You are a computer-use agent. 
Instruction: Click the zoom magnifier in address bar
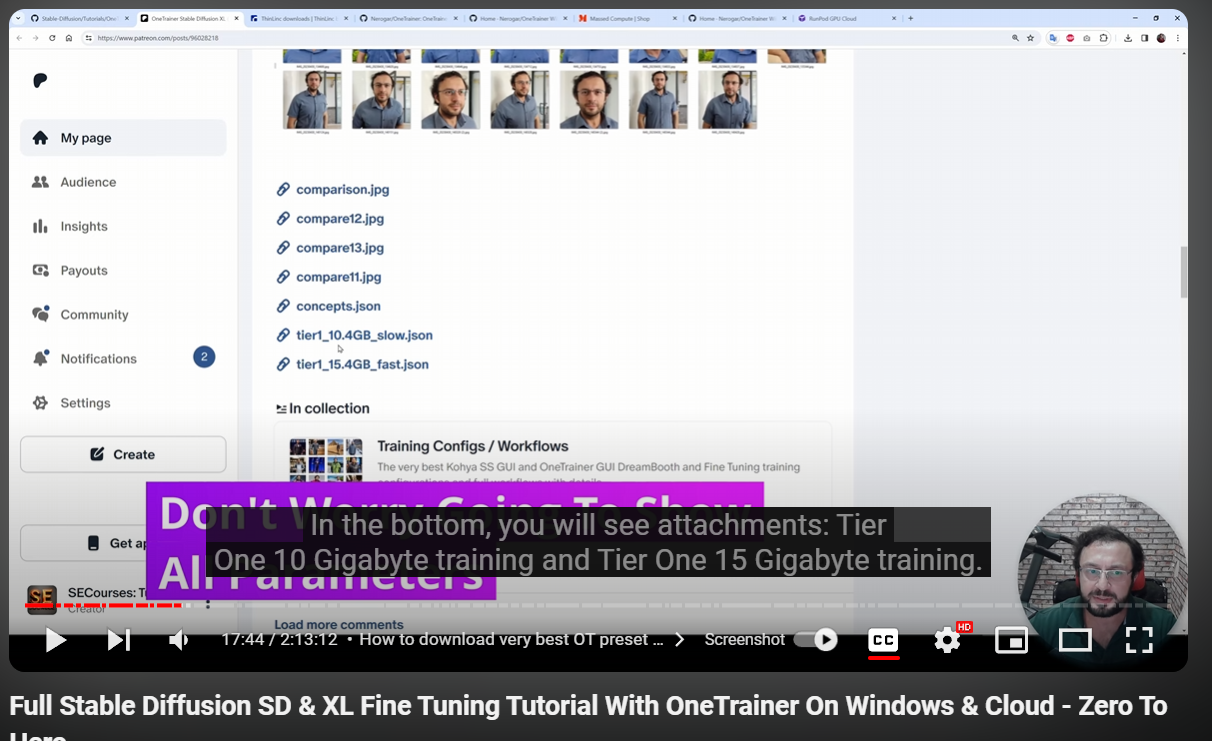click(x=1016, y=38)
